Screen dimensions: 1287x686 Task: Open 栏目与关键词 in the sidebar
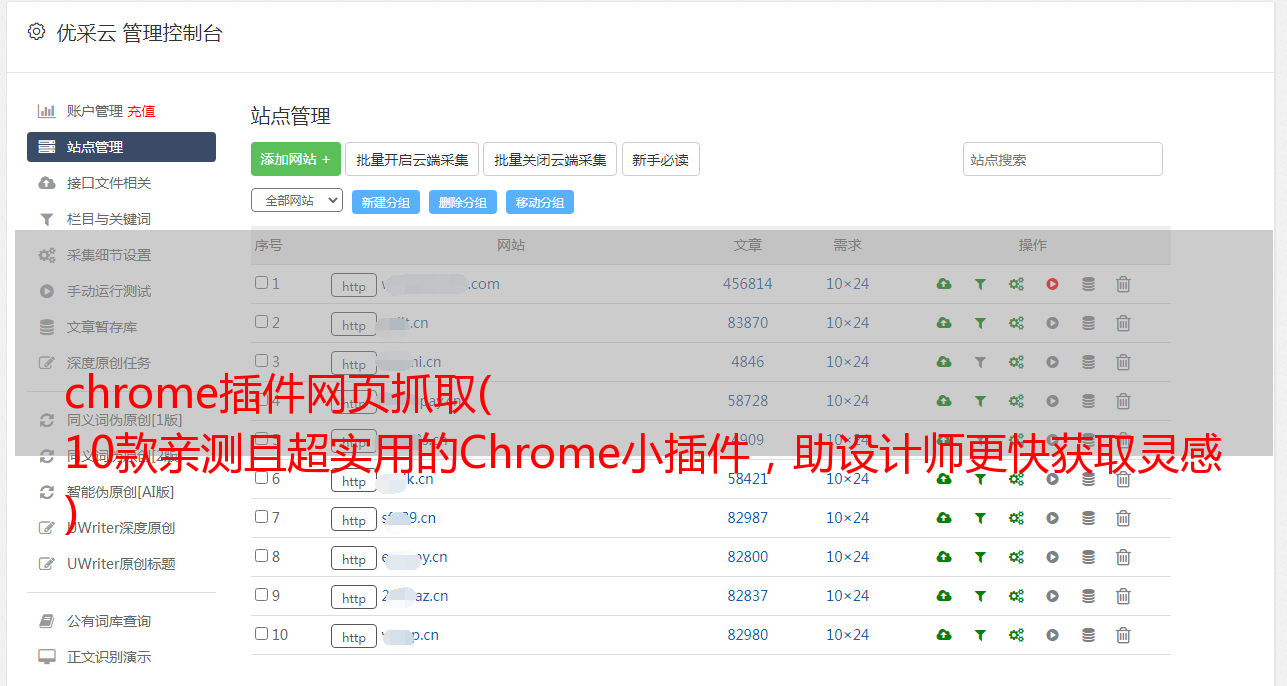(x=109, y=219)
